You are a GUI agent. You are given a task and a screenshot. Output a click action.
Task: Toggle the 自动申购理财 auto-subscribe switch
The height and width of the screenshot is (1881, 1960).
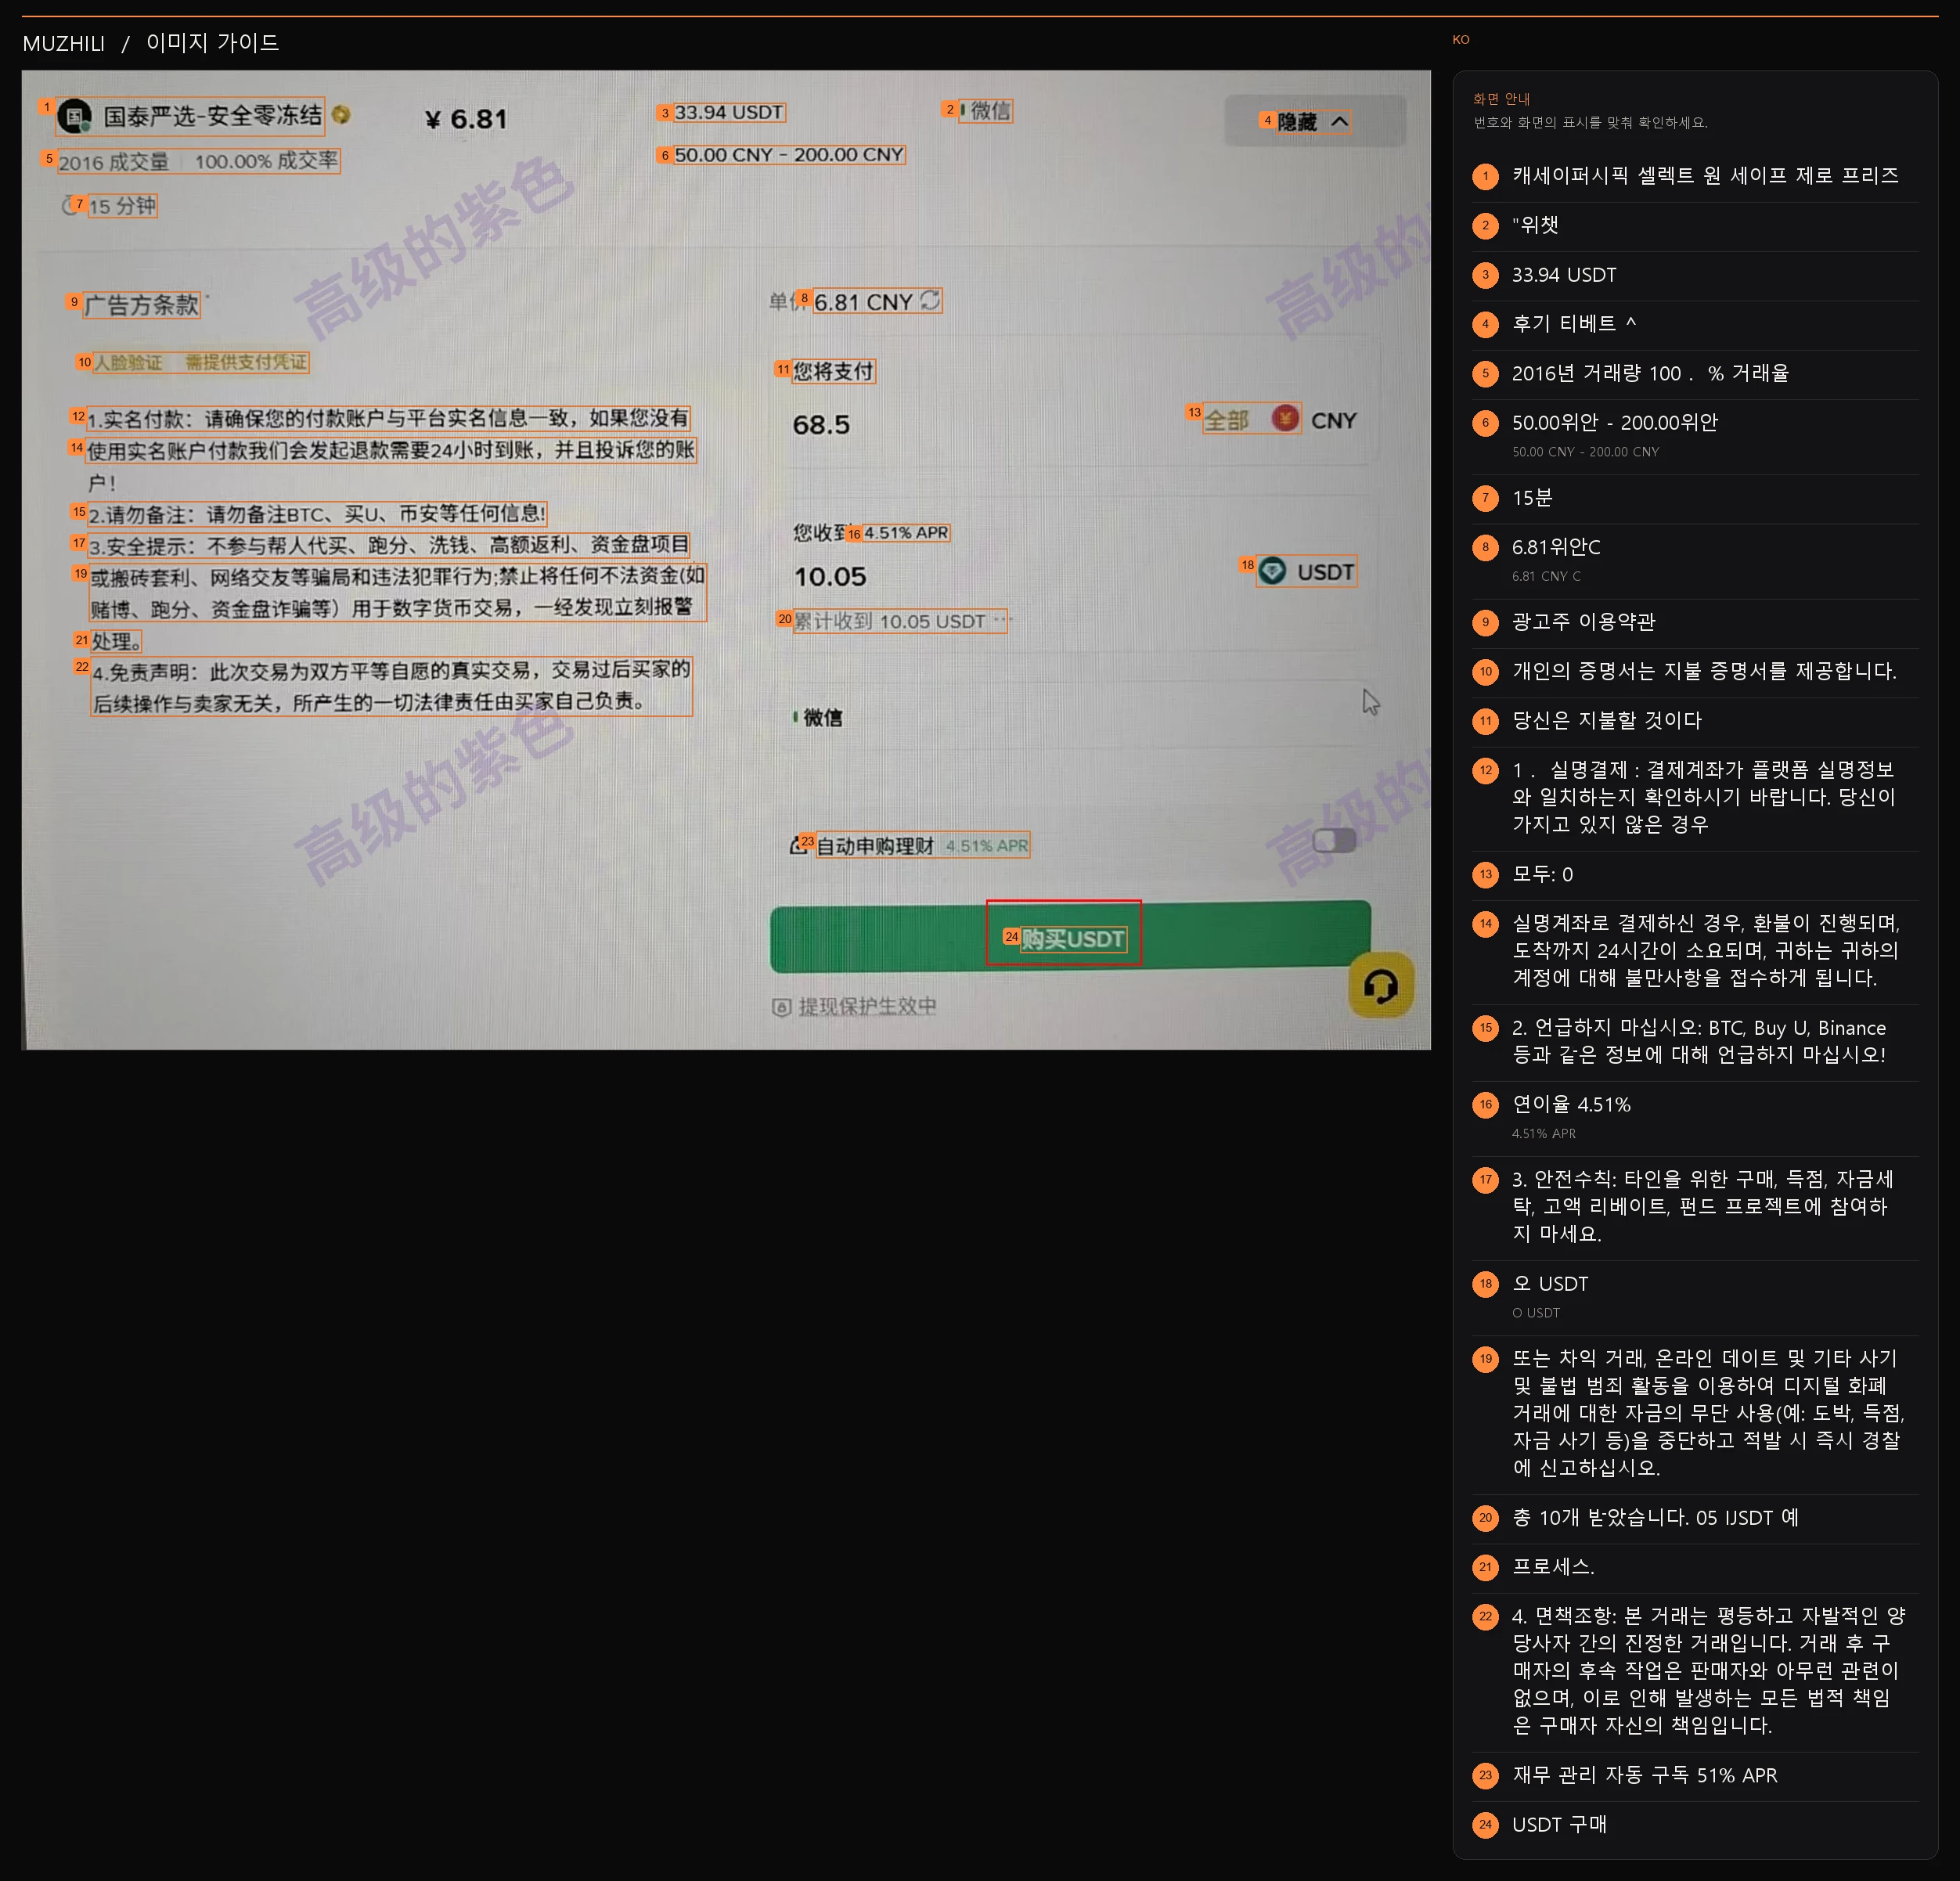[1334, 841]
